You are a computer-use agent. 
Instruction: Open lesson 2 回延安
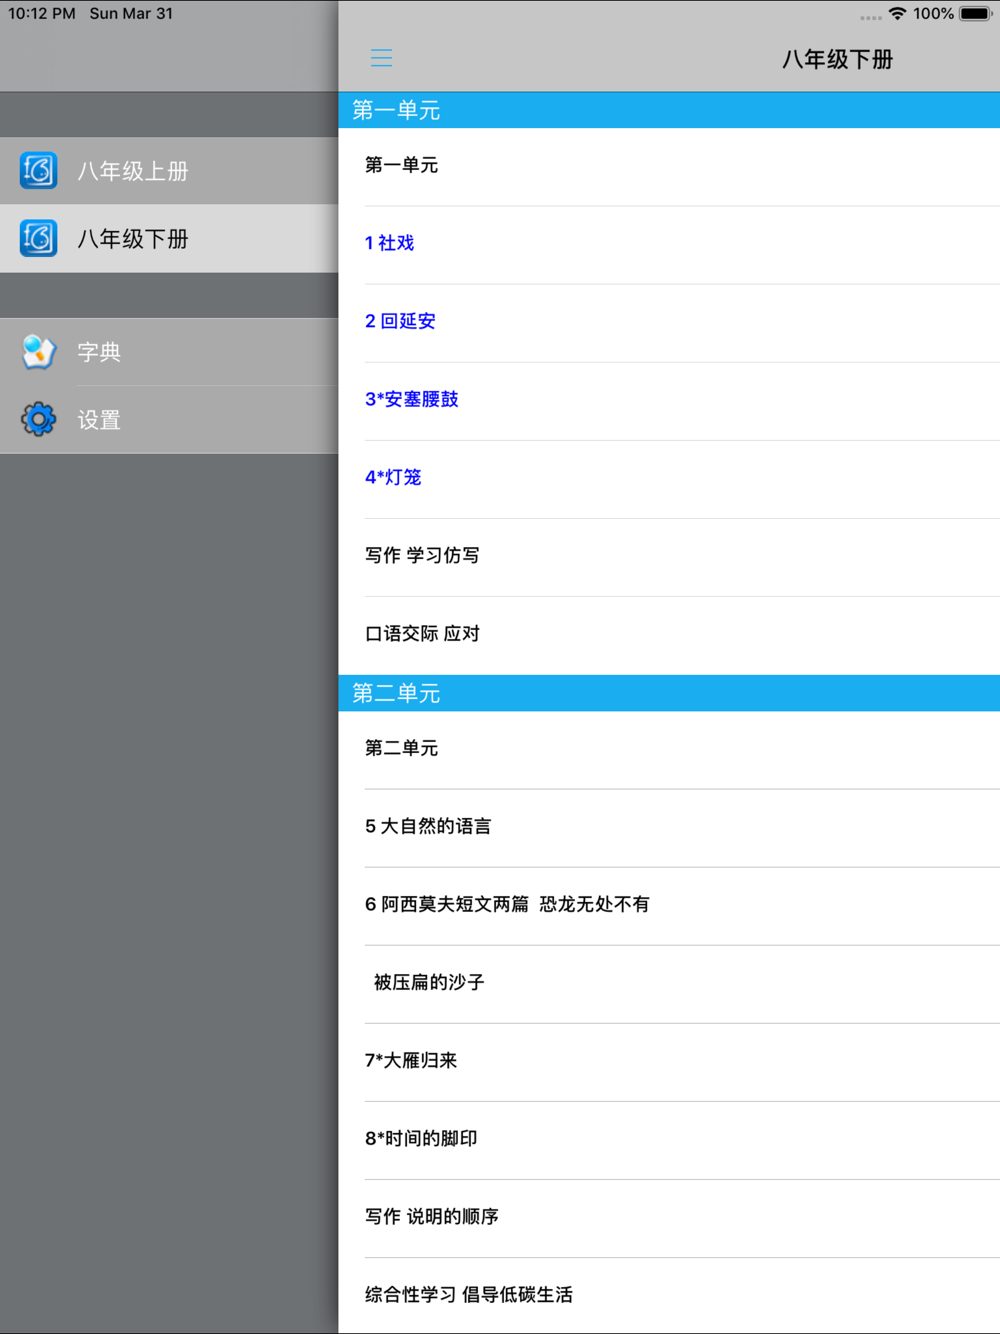[669, 323]
